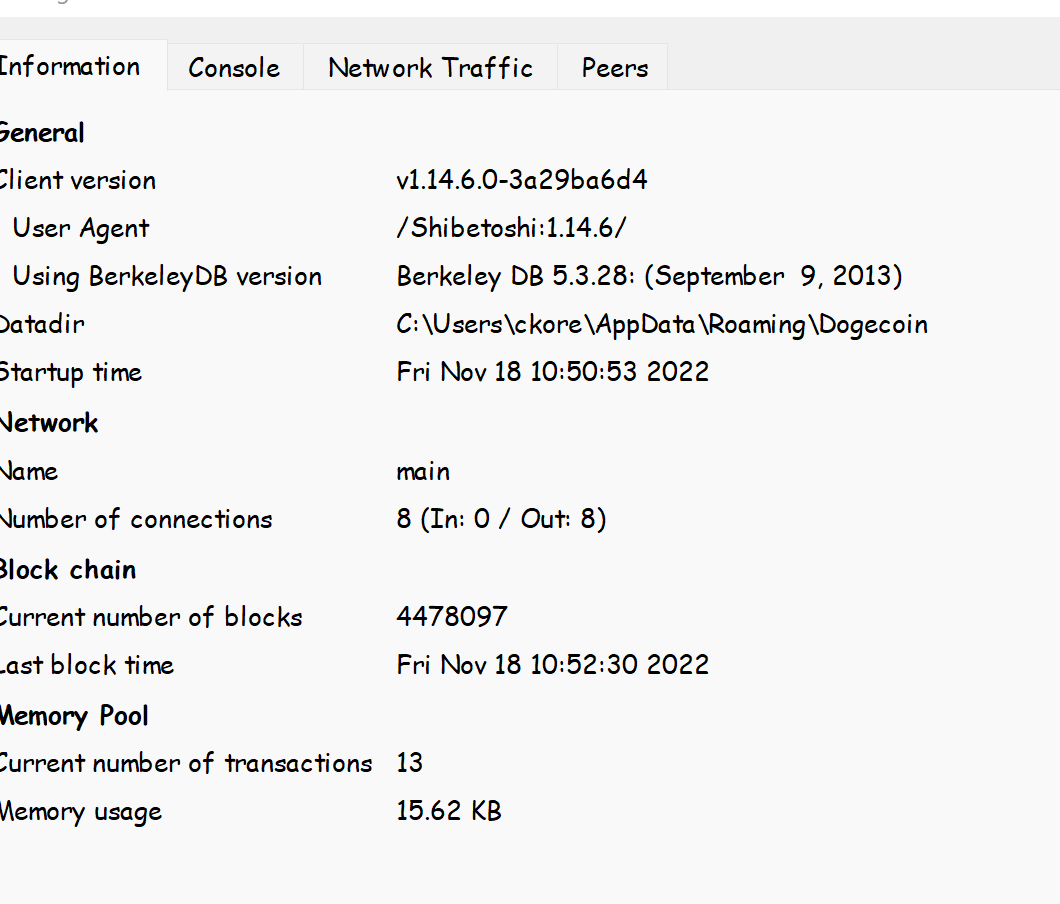Click the transaction count 13
Screen dimensions: 1060x904
point(409,762)
